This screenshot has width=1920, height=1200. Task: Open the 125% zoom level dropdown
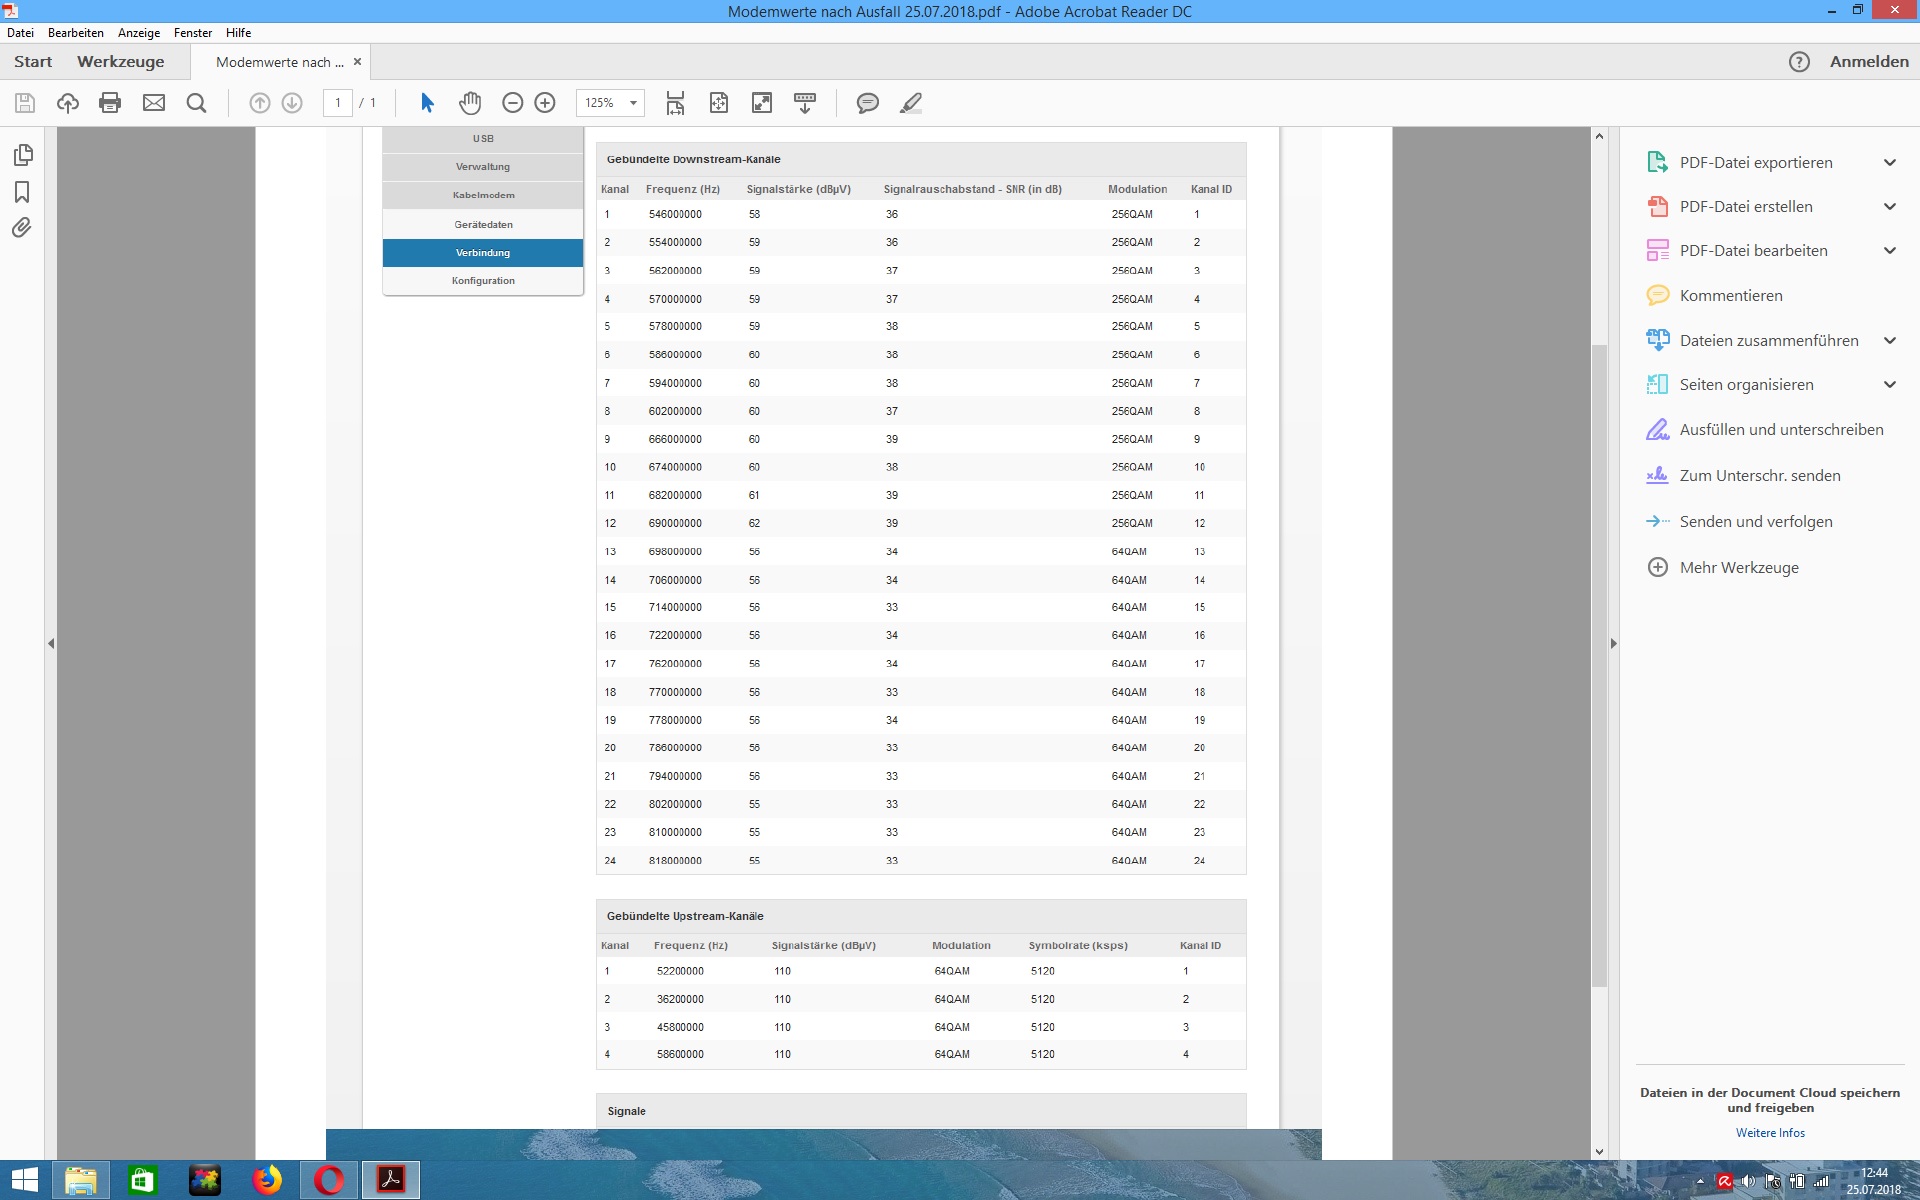click(x=633, y=103)
